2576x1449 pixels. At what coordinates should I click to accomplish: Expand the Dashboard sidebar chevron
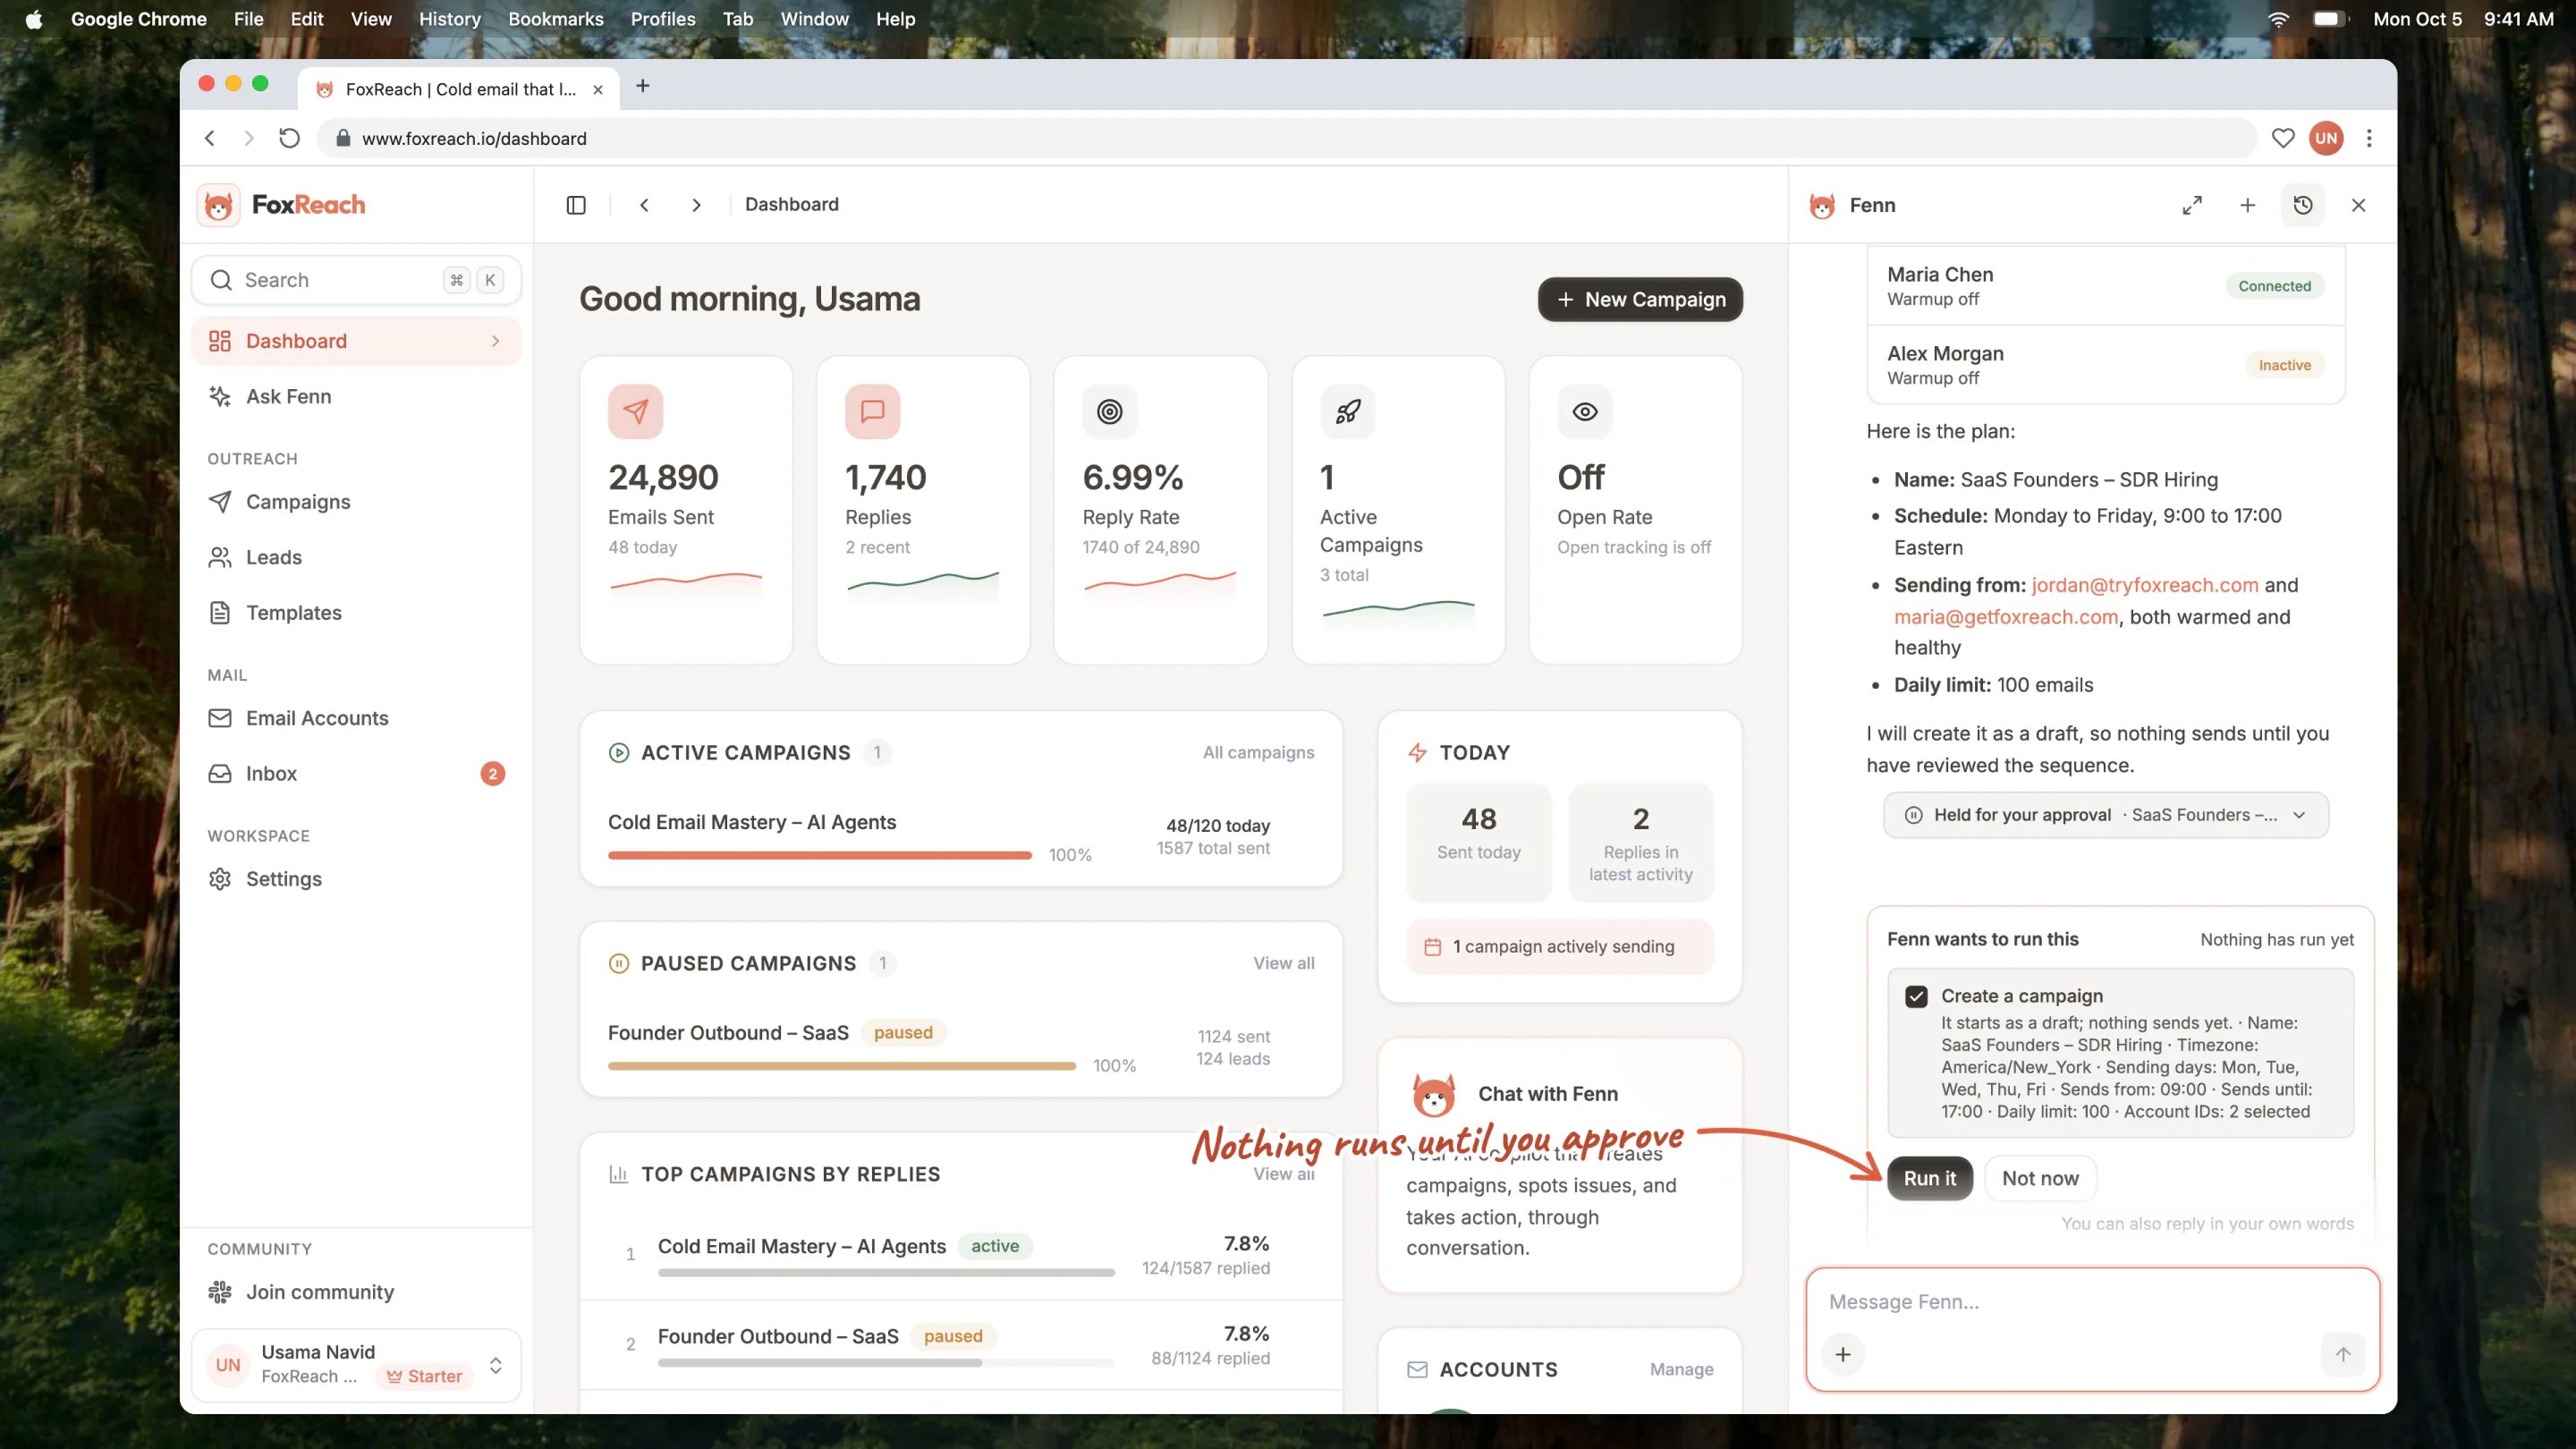point(496,342)
